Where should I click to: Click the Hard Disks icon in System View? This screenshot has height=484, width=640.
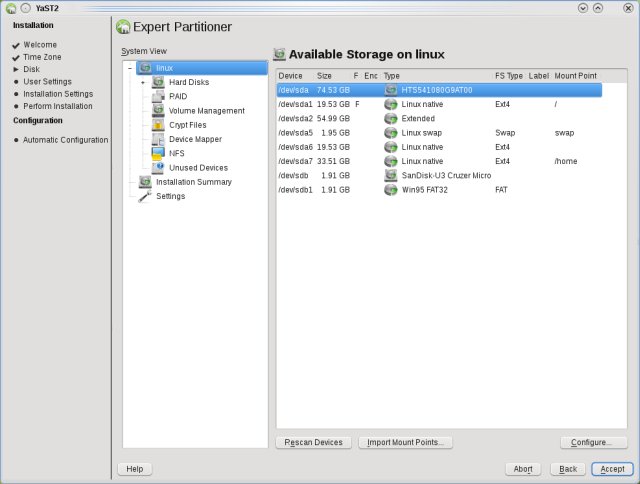(x=158, y=82)
